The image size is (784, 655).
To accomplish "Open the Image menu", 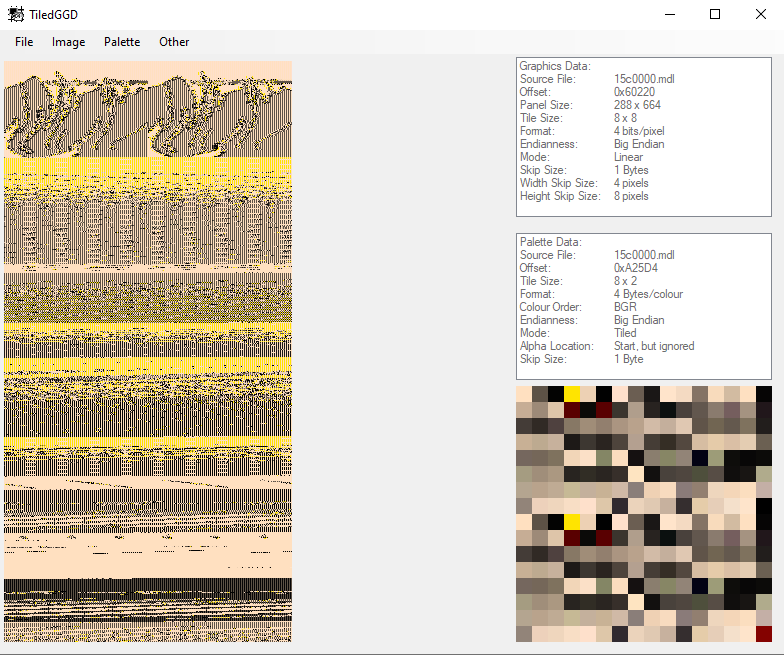I will (x=69, y=42).
